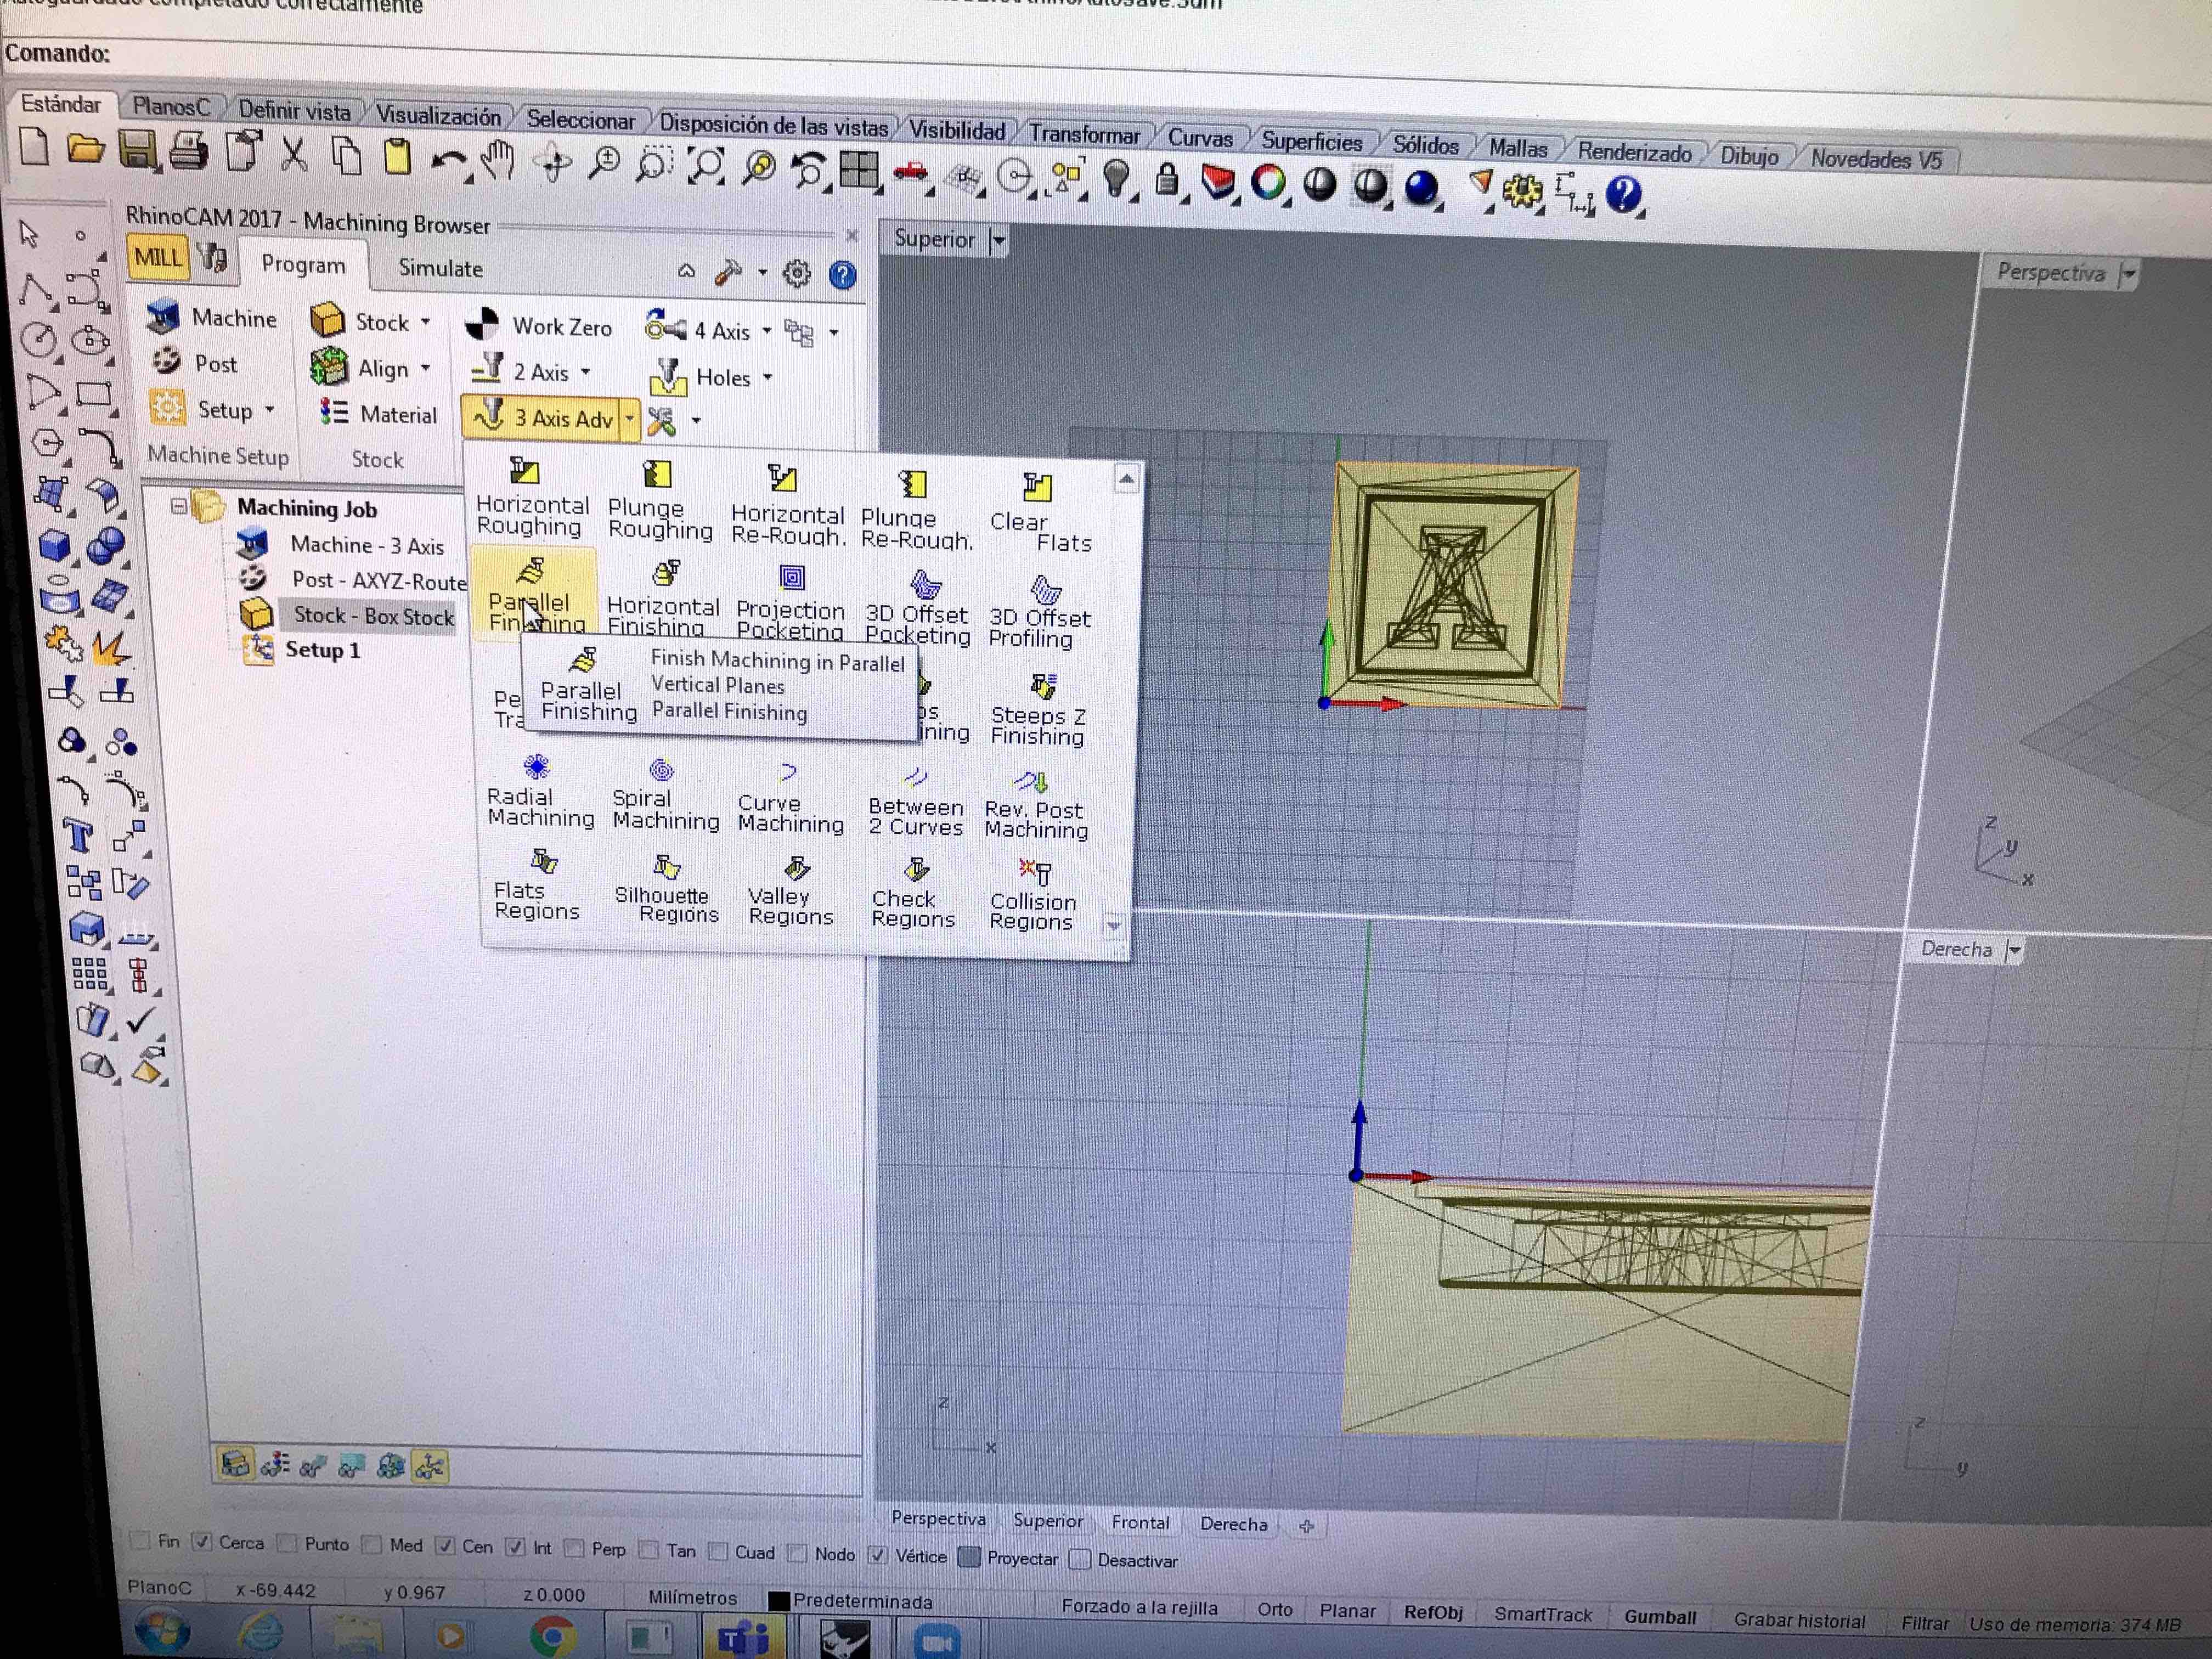
Task: Switch to the Simulate tab
Action: tap(440, 269)
